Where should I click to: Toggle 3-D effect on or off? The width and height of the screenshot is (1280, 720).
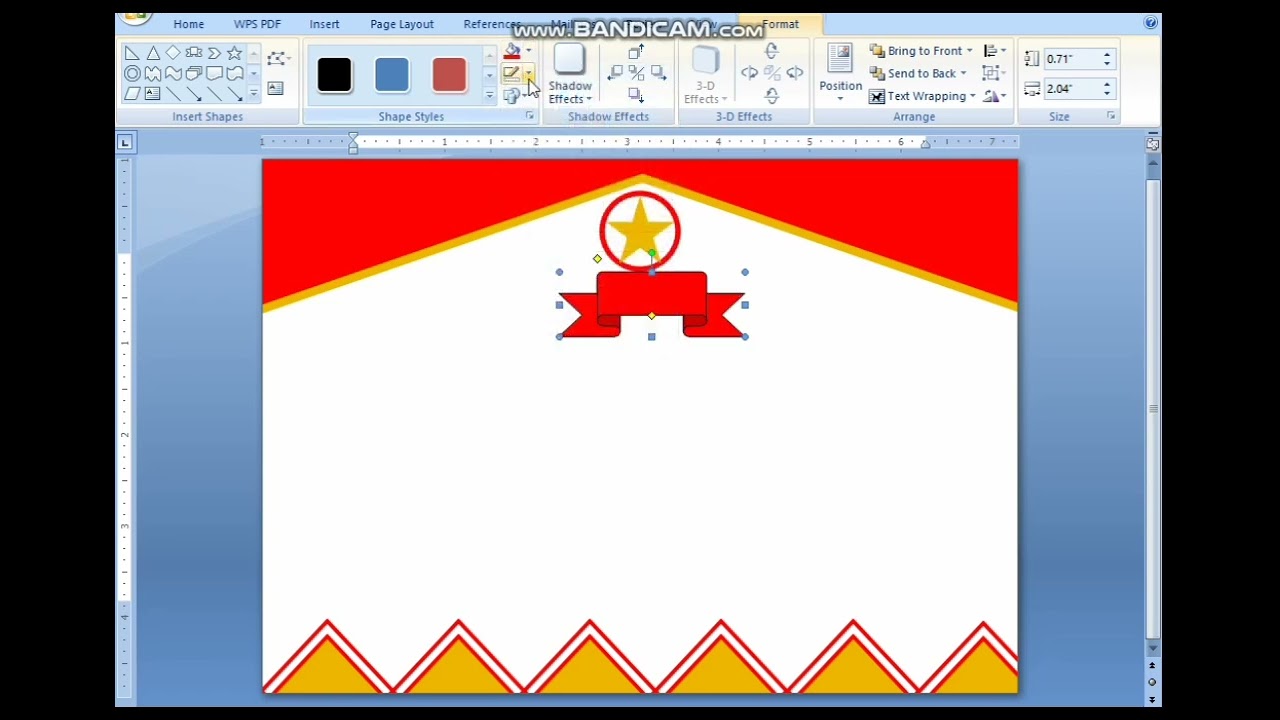click(x=771, y=73)
